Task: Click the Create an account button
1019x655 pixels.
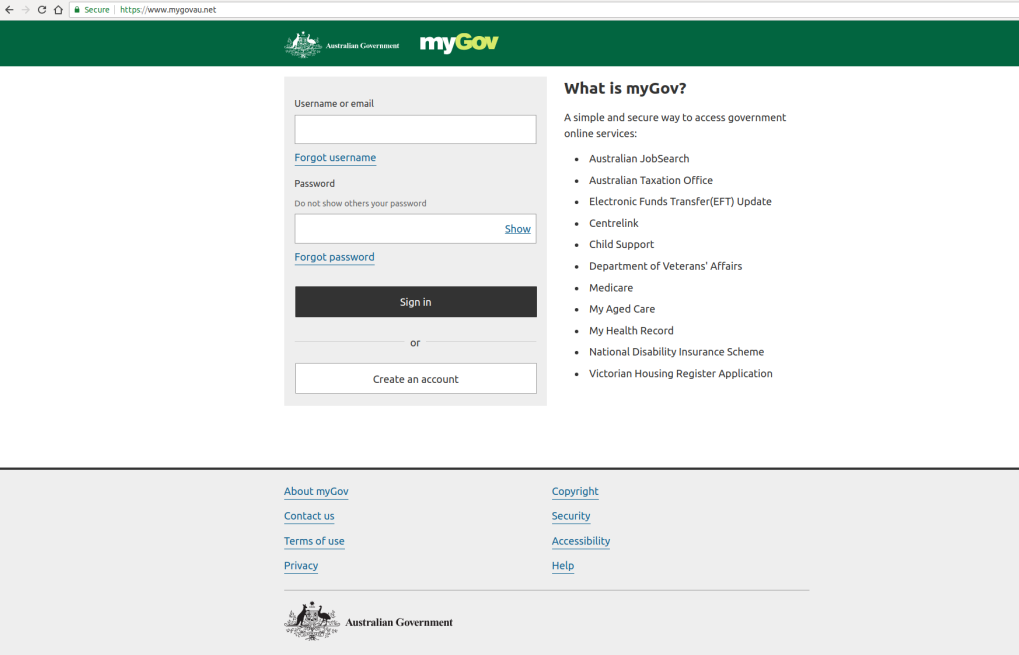Action: pyautogui.click(x=415, y=379)
